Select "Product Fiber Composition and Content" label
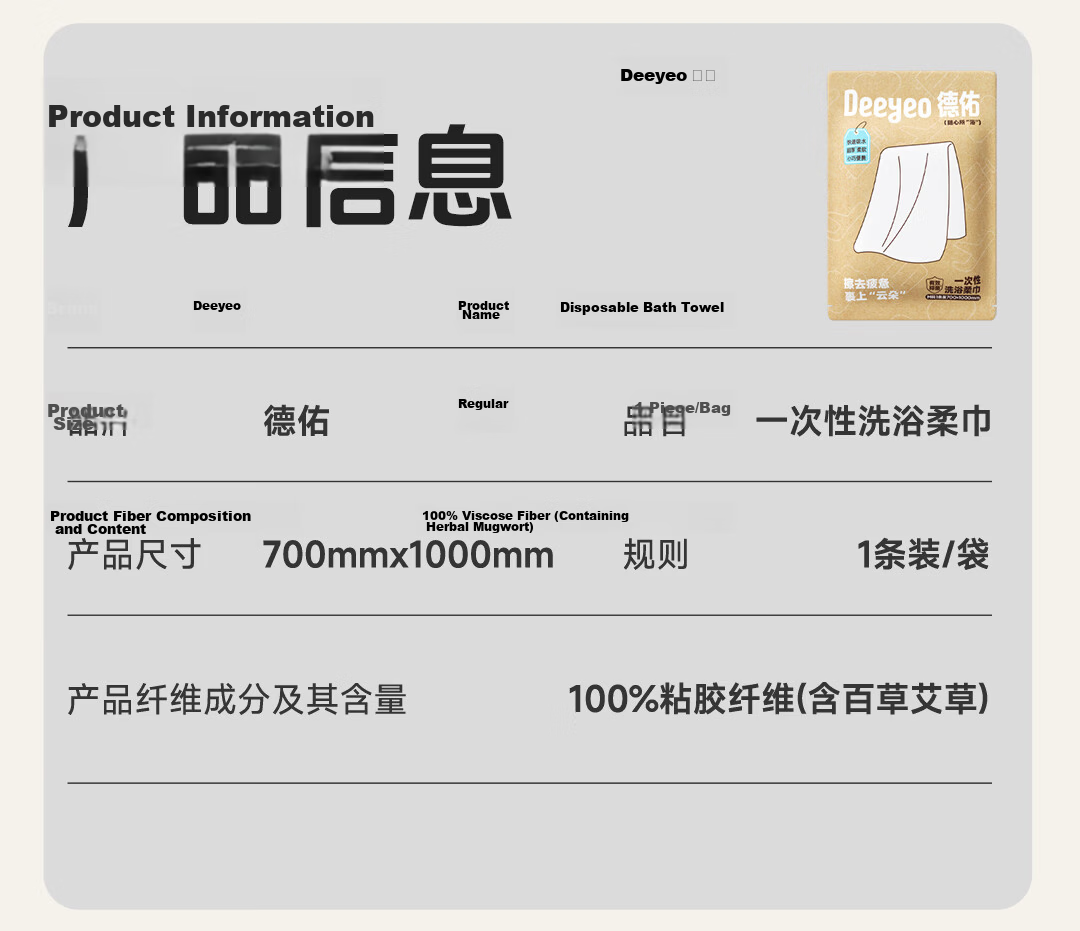 [x=150, y=523]
